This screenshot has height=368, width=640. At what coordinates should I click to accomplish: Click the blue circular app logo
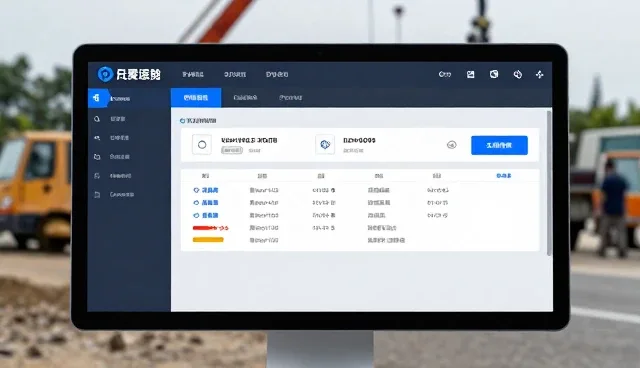(105, 74)
